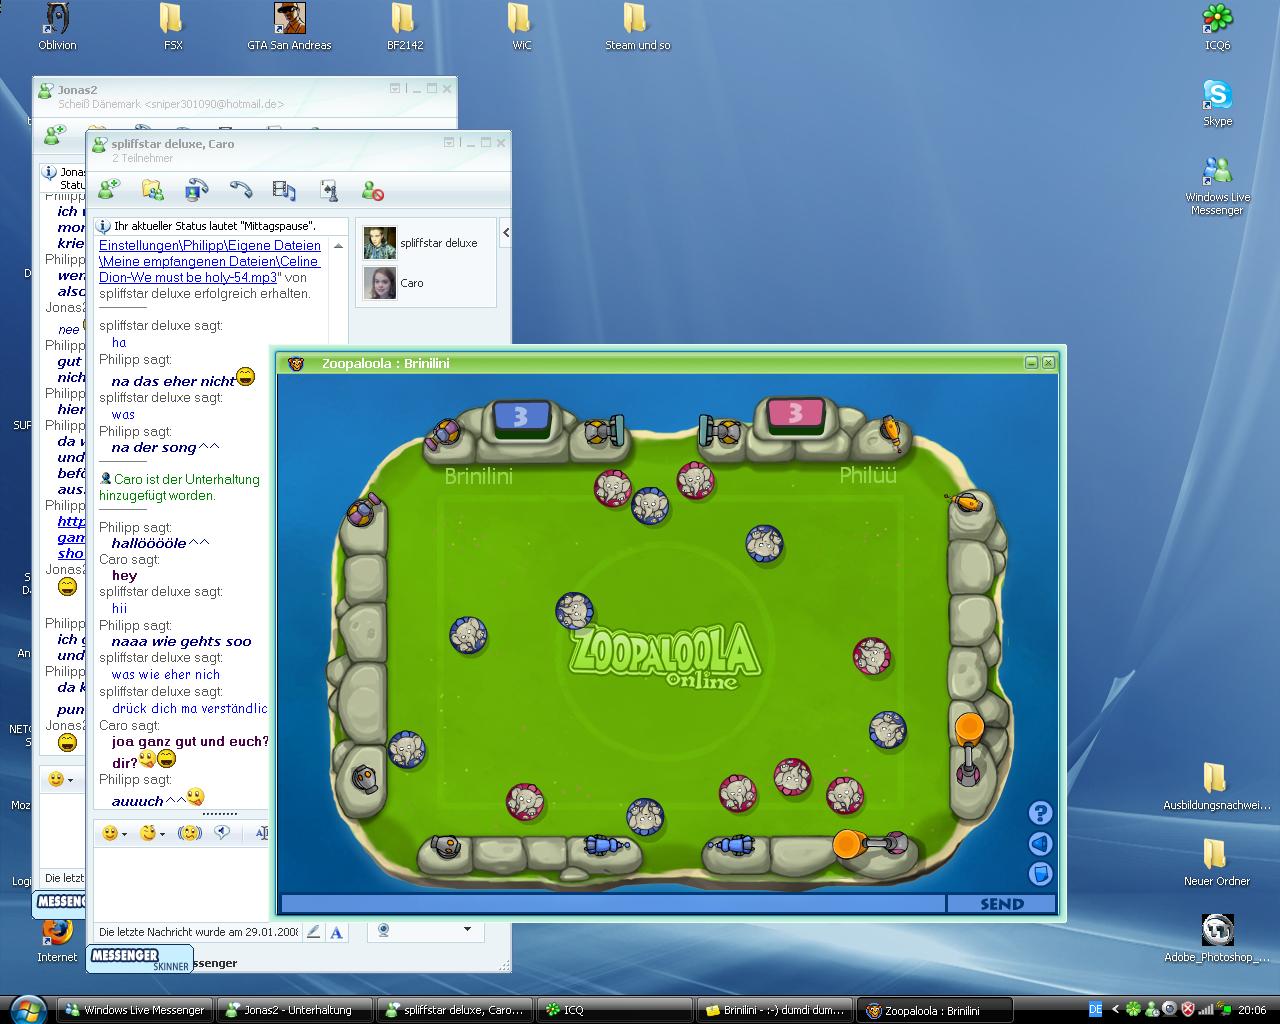
Task: Open the menu dropdown in Jonas2 title bar
Action: [x=395, y=88]
